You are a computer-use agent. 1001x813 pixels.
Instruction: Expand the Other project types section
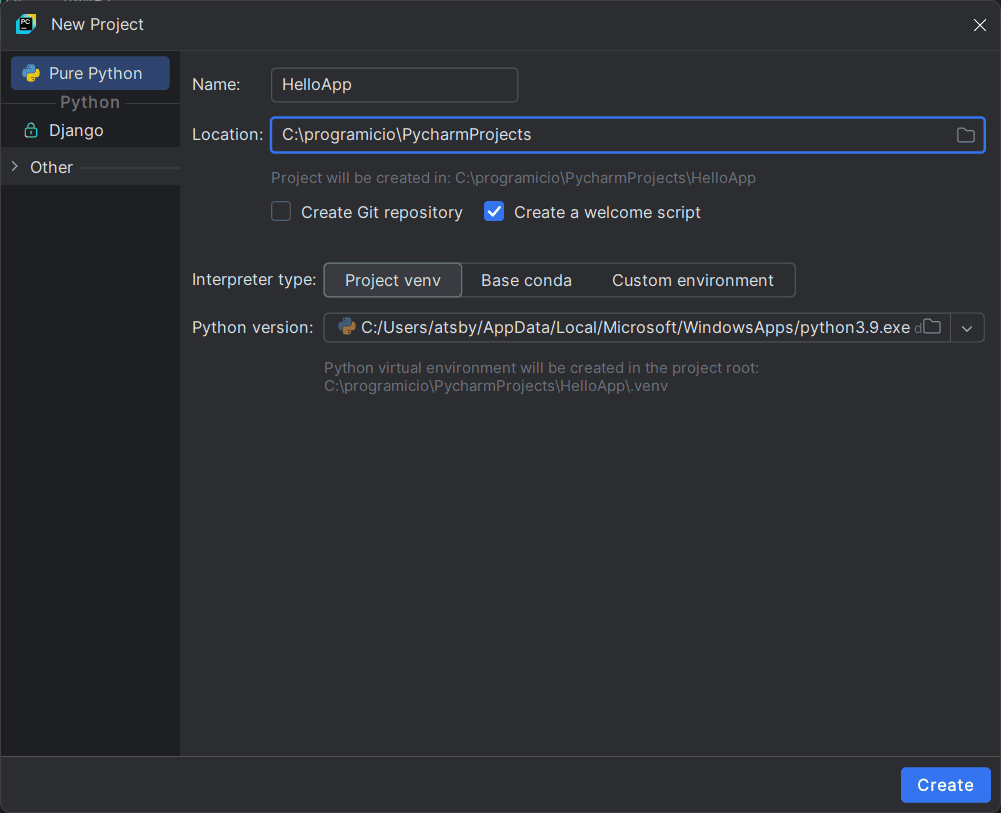[x=15, y=167]
